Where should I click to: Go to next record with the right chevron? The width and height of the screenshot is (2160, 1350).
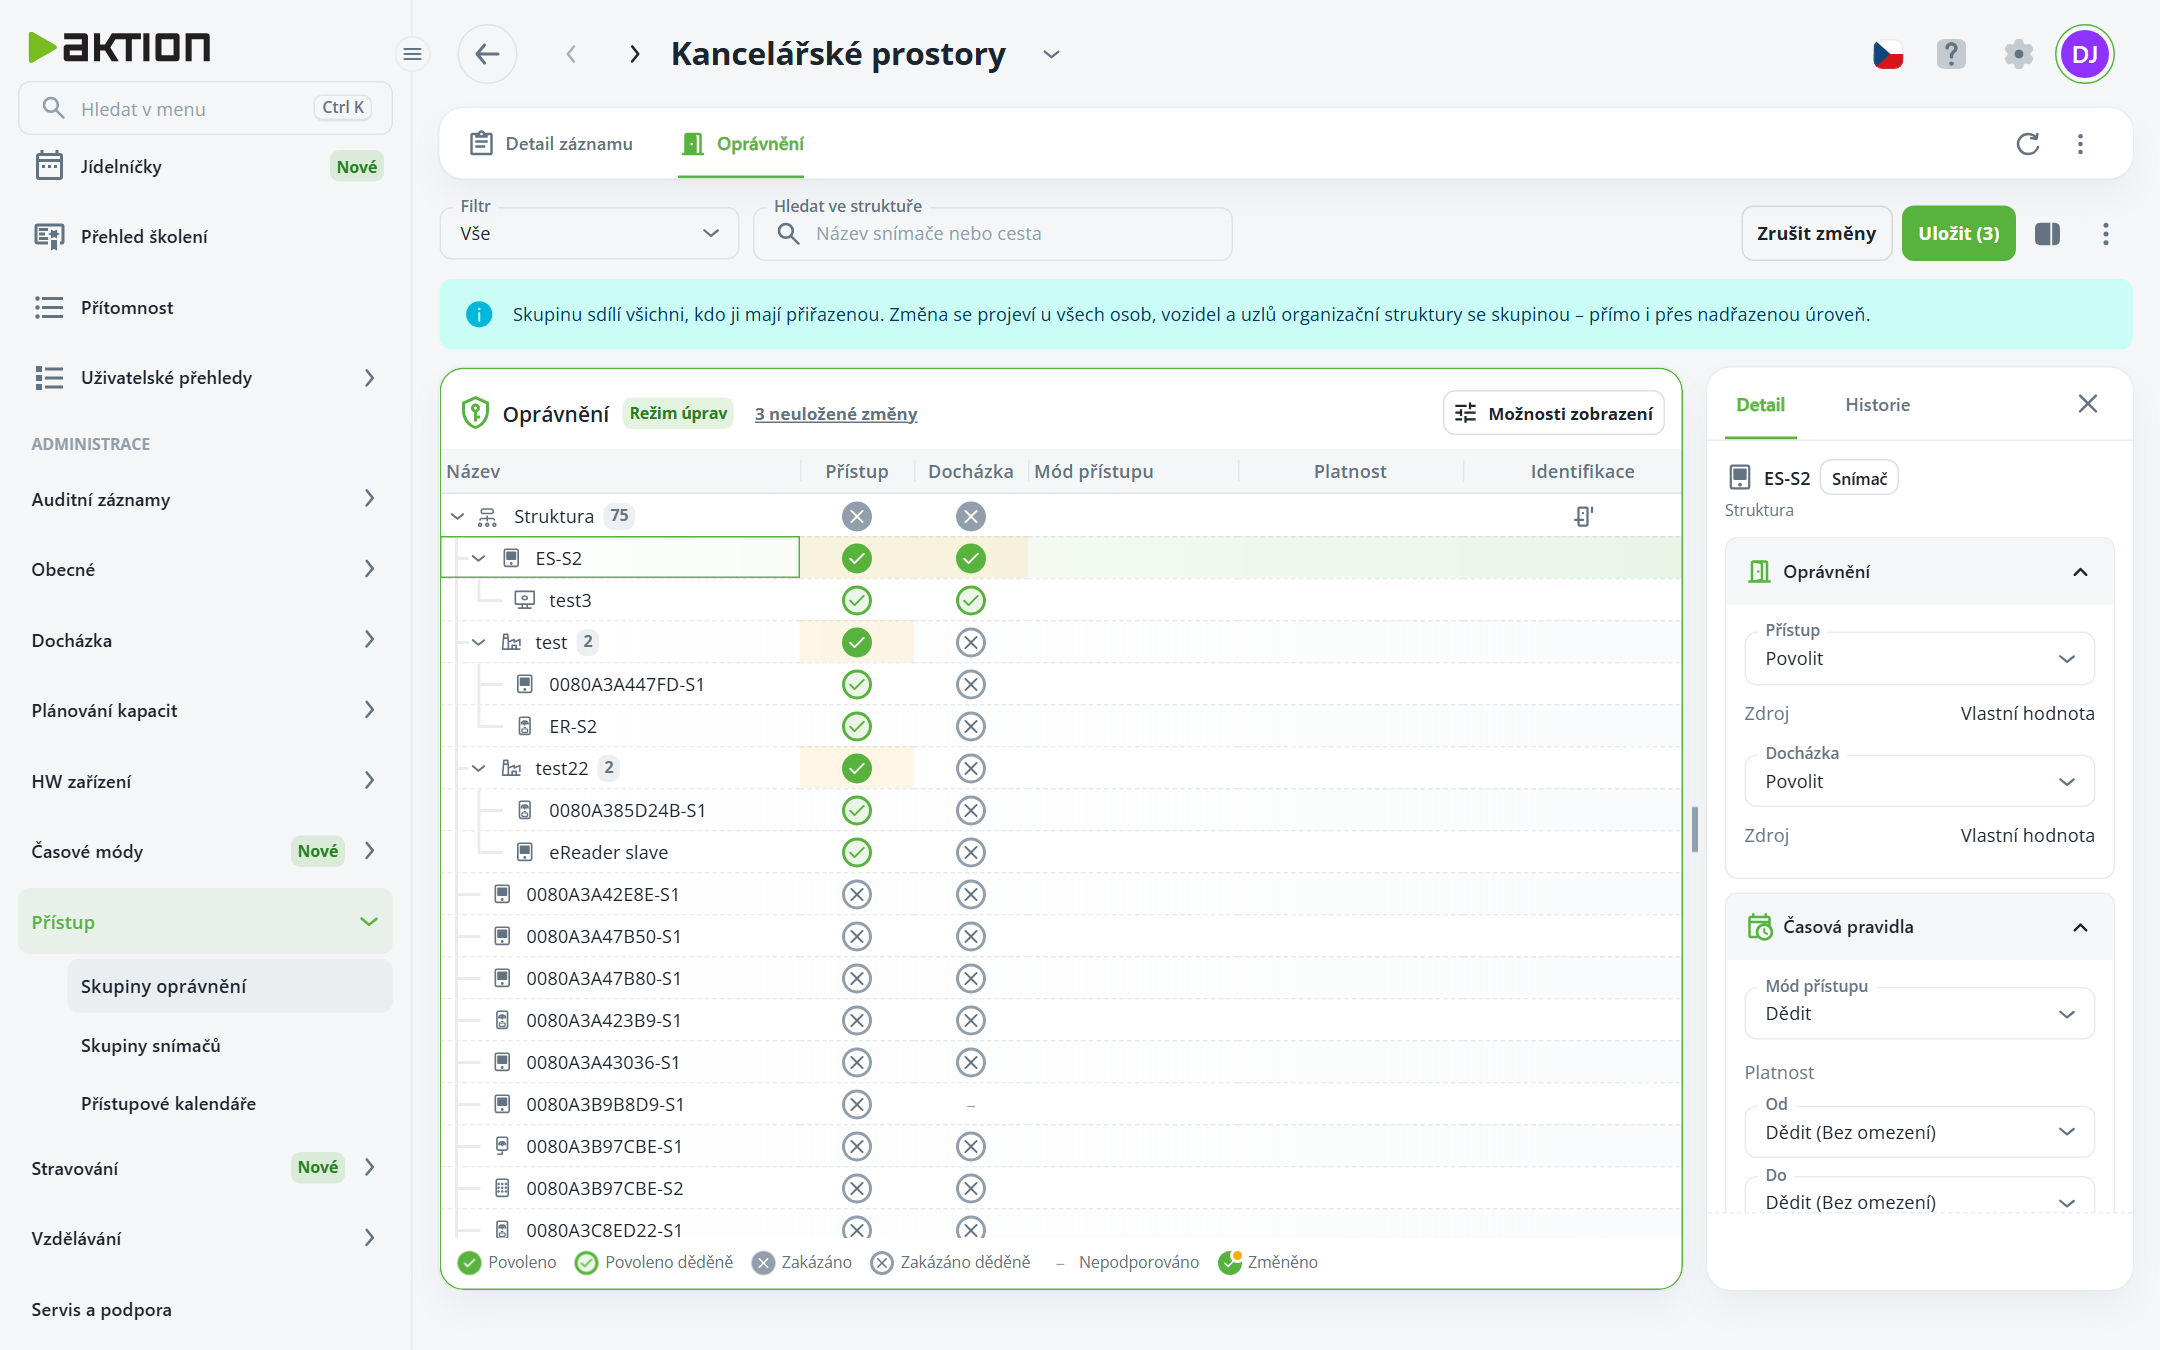click(634, 54)
